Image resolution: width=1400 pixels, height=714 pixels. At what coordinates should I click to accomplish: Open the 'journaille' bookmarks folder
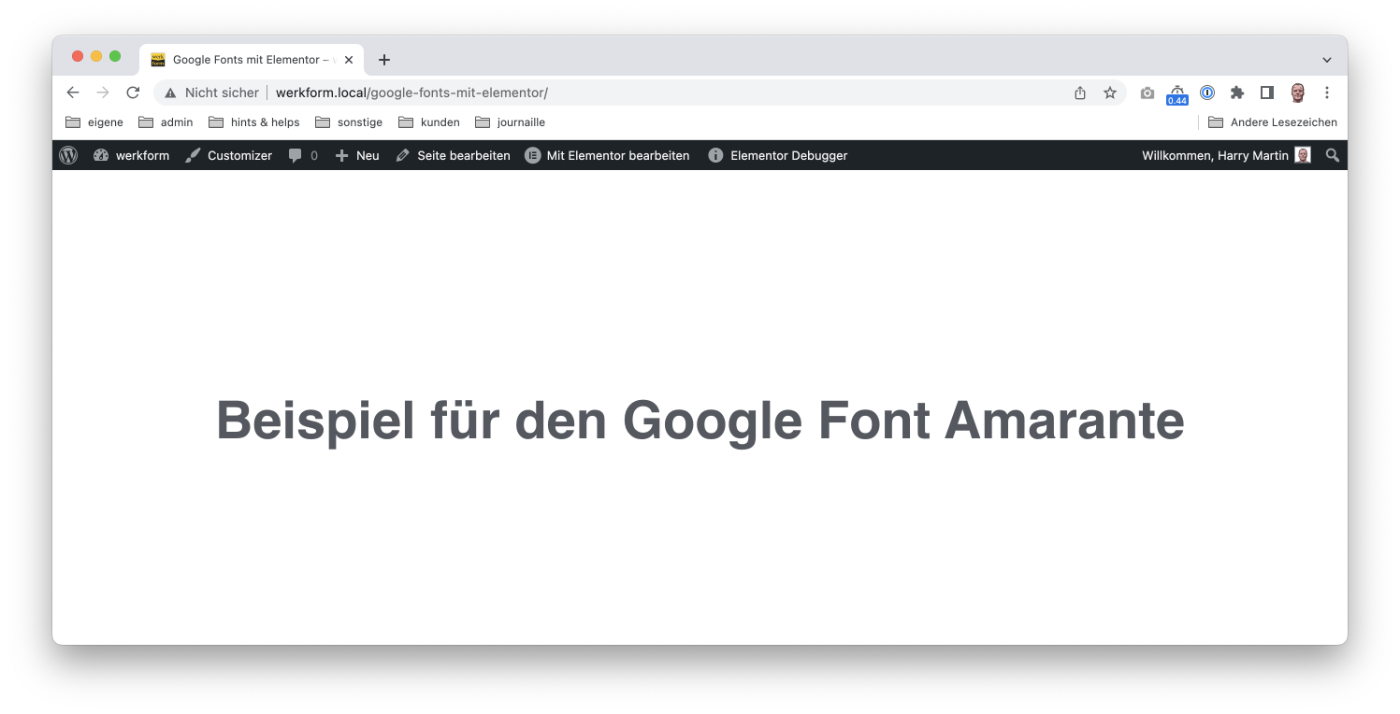click(x=510, y=122)
